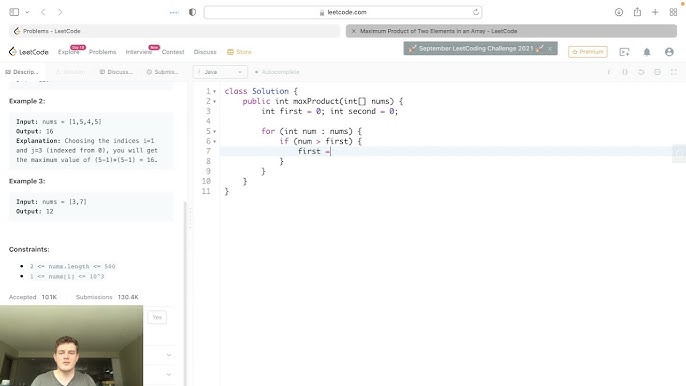Open the user profile avatar menu
Screen dimensions: 686x386
[x=669, y=52]
